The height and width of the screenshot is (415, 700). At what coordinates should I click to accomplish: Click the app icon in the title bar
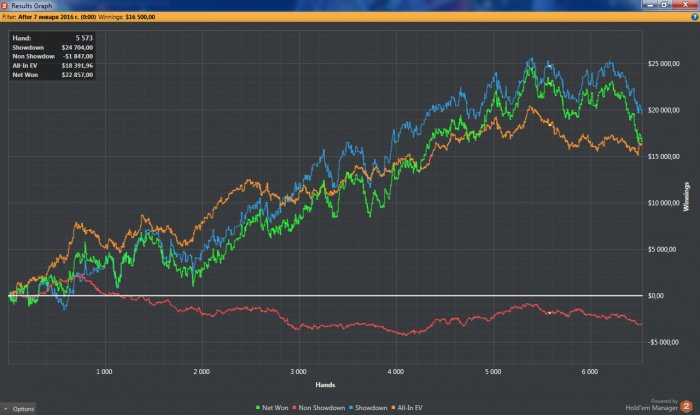click(x=4, y=5)
